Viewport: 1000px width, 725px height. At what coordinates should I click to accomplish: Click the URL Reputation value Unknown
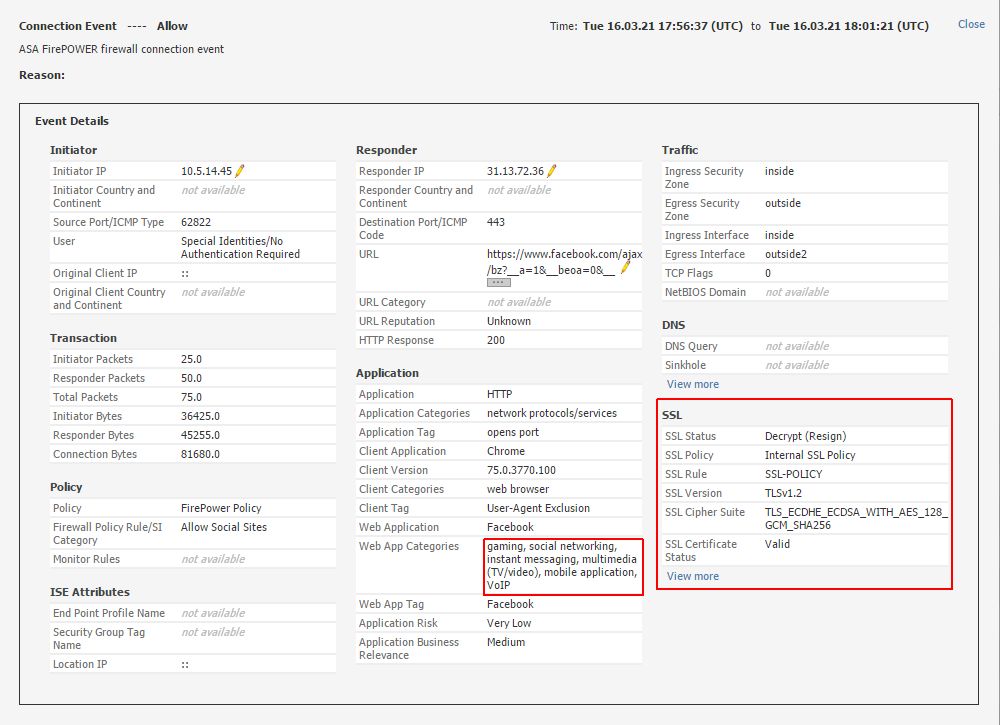coord(509,321)
